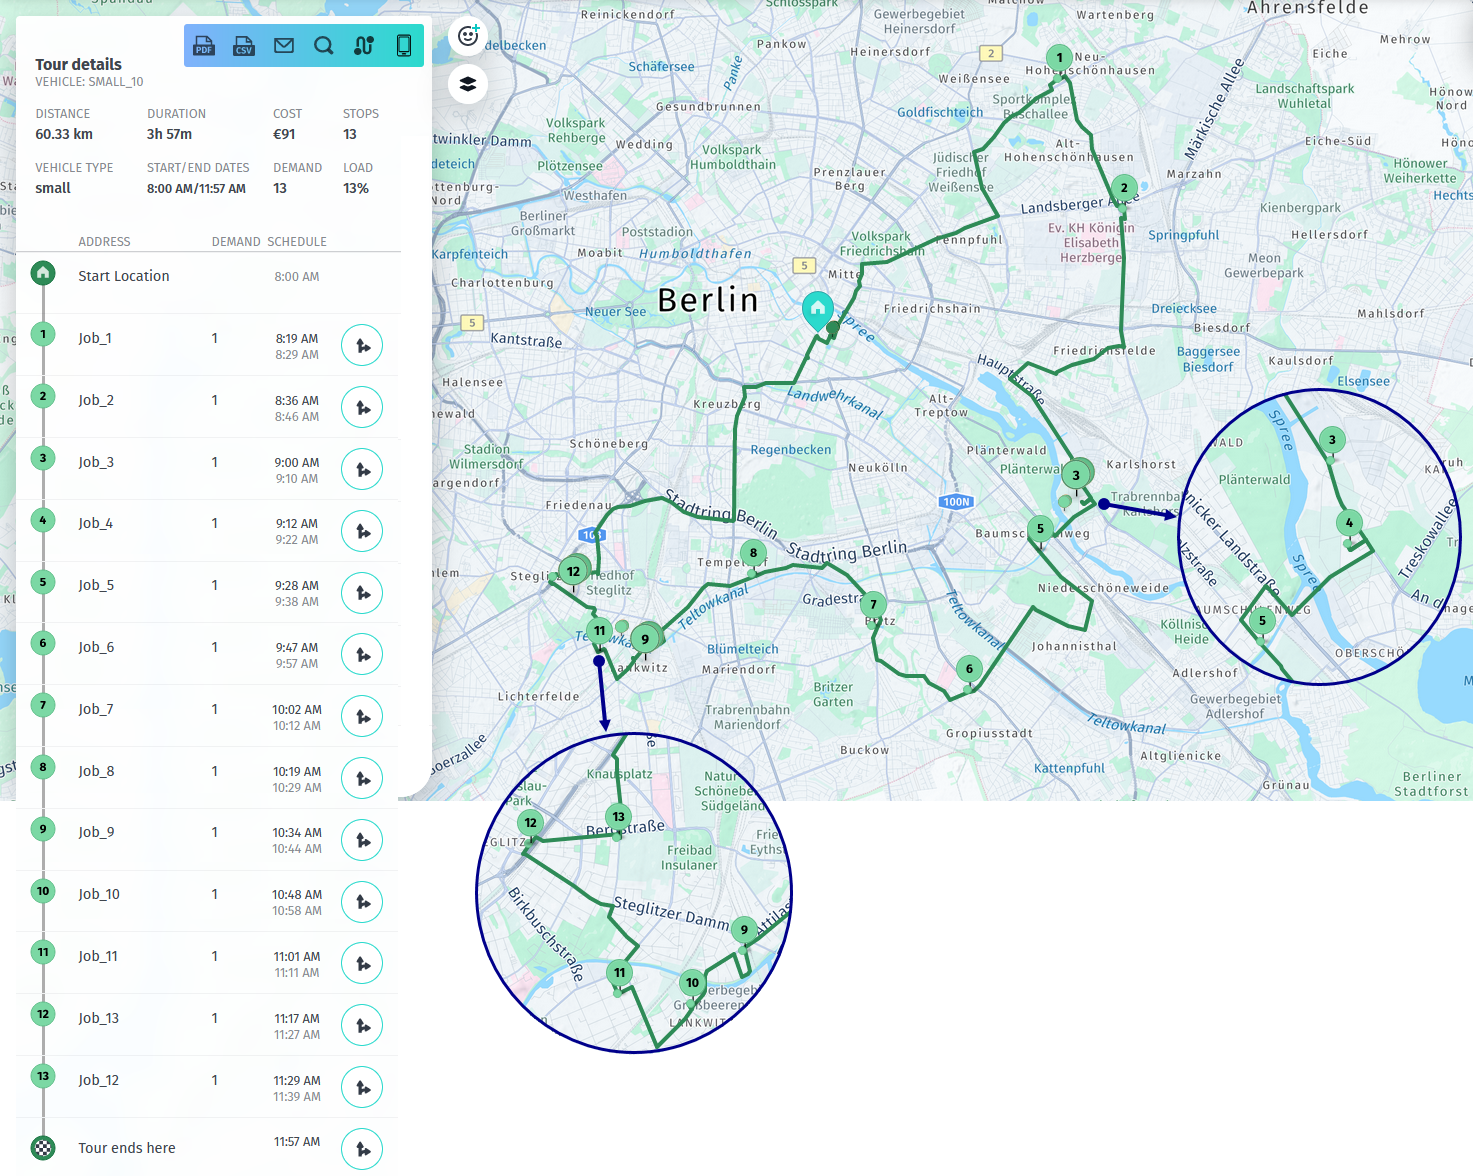
Task: Select the Job_5 address entry
Action: (x=96, y=585)
